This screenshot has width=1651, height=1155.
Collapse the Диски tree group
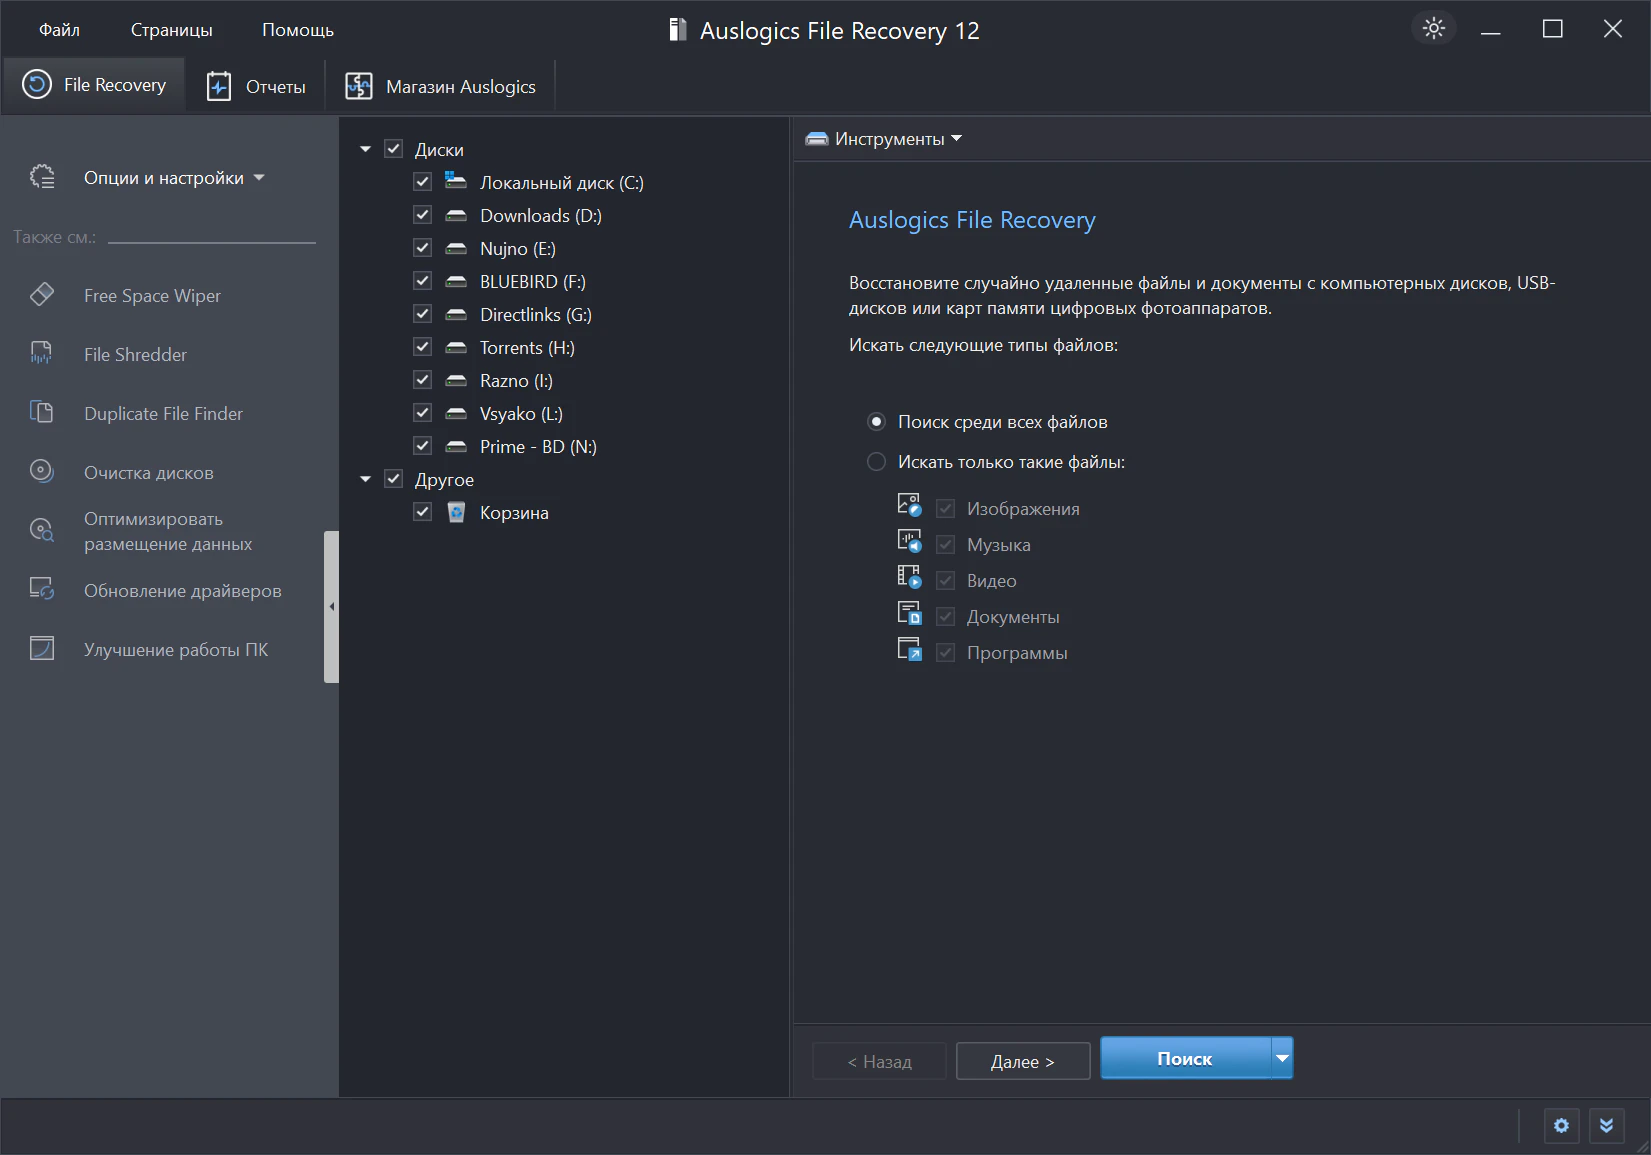(x=365, y=149)
